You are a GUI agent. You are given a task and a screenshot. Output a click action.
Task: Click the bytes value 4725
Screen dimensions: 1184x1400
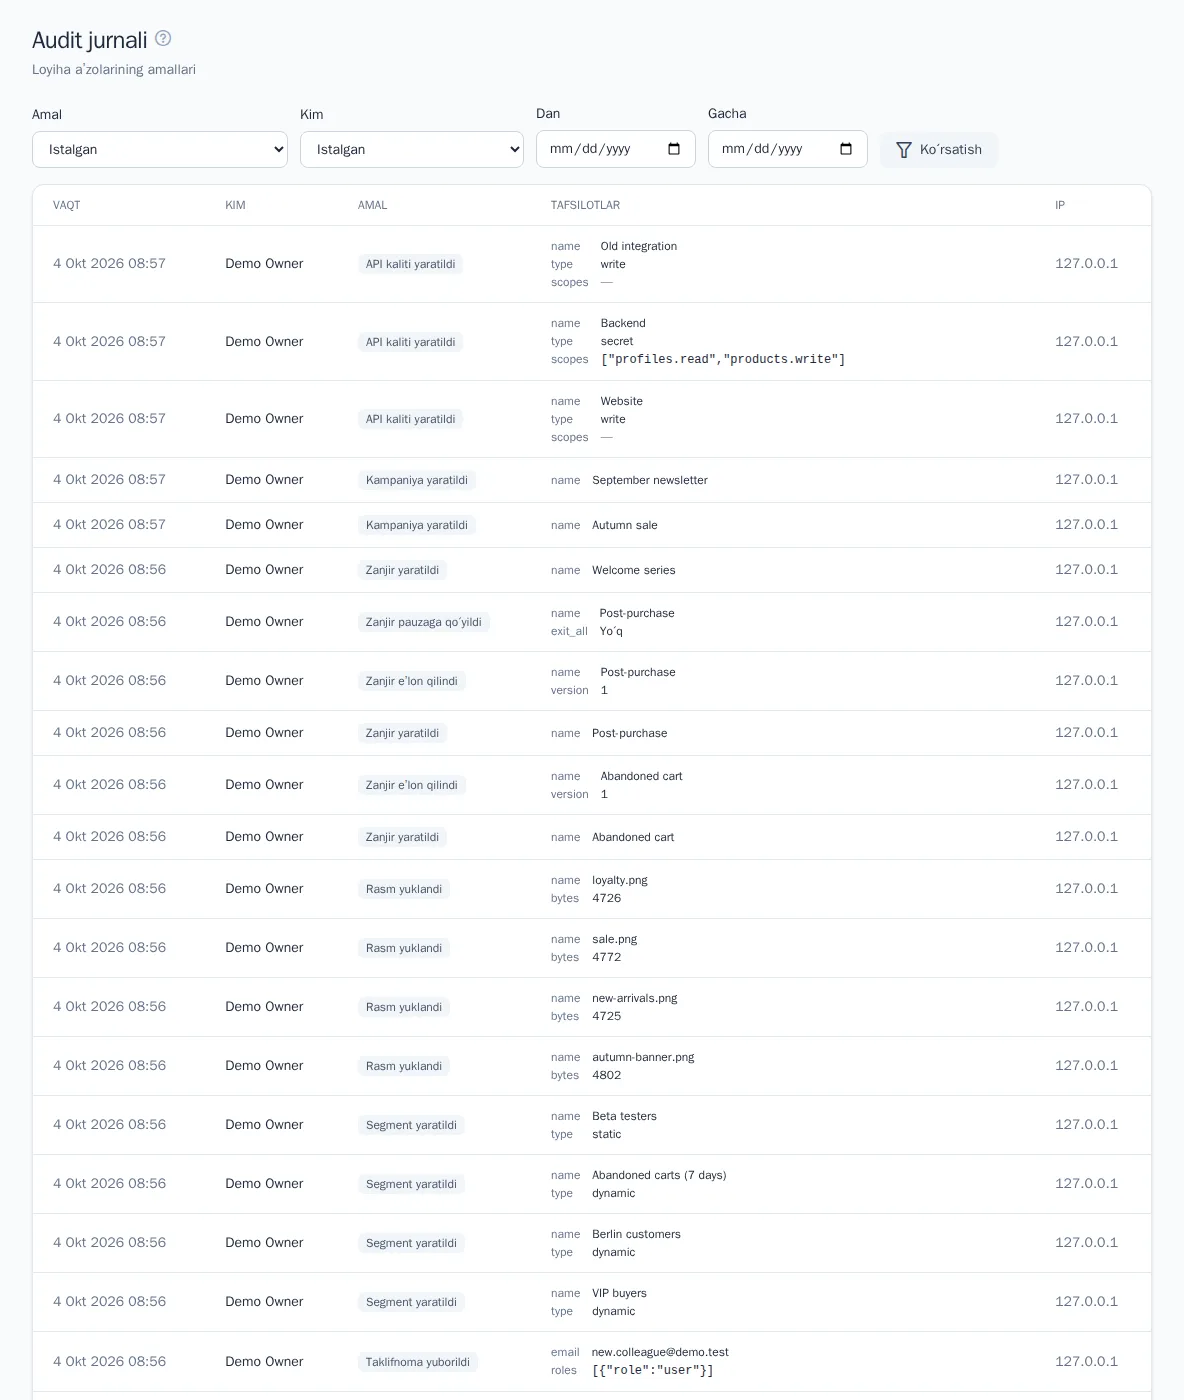tap(607, 1016)
